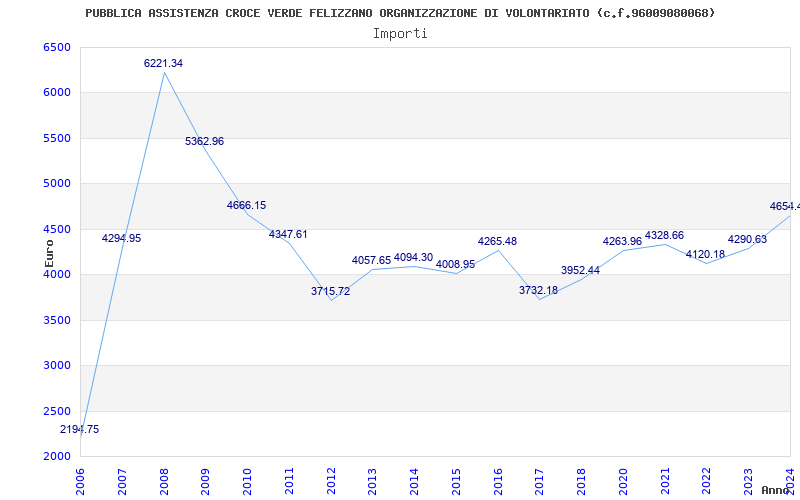This screenshot has height=500, width=800.
Task: Click the 2022 x-axis year label
Action: [707, 481]
